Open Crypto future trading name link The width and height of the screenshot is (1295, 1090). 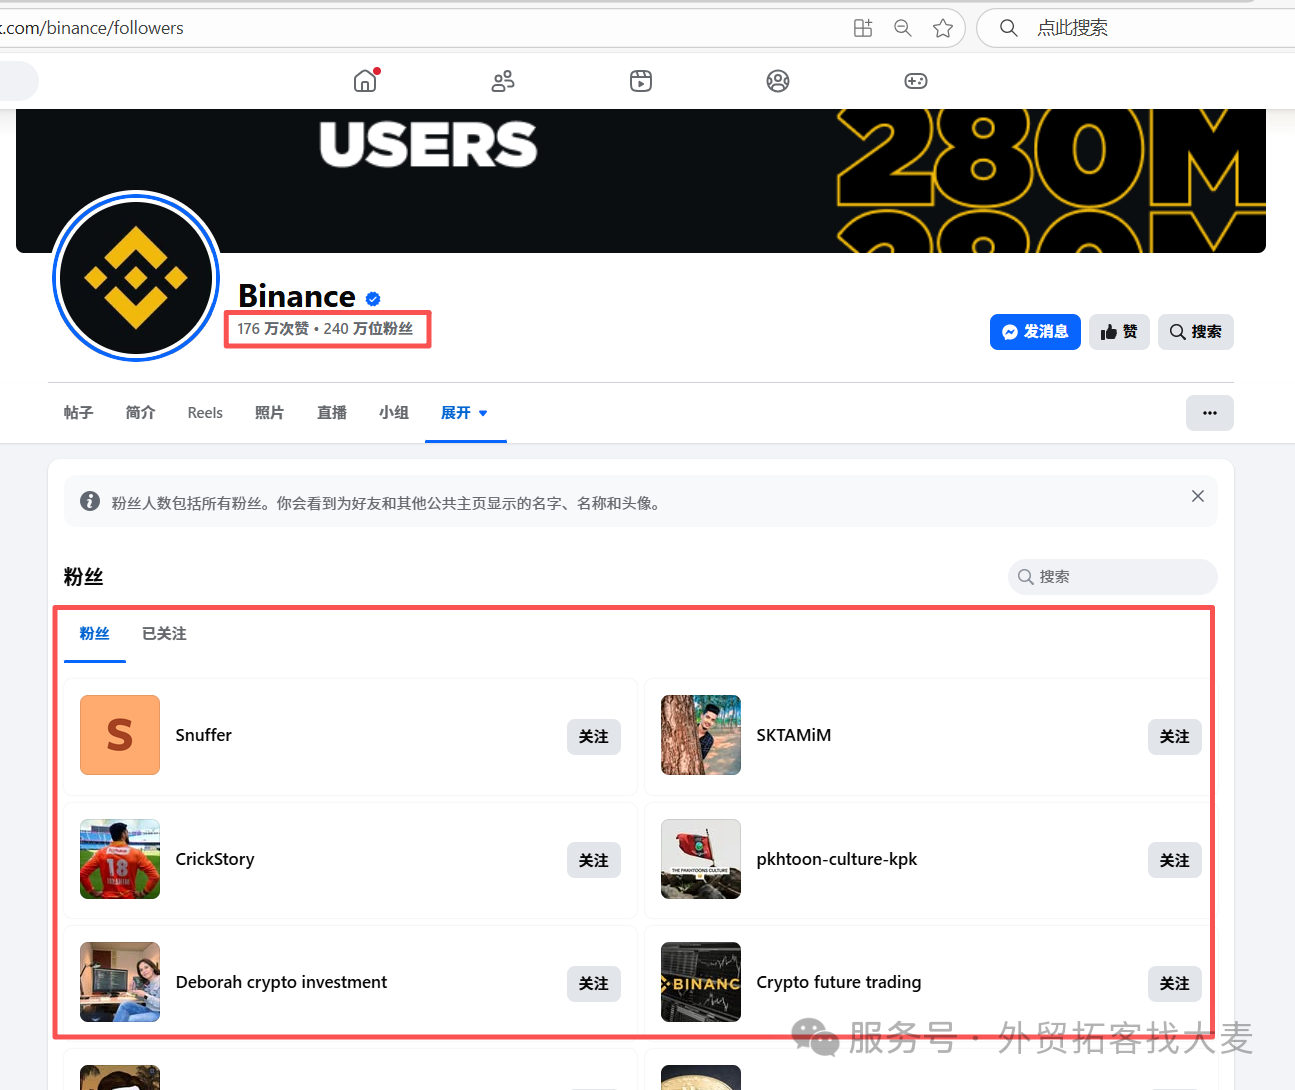tap(839, 982)
